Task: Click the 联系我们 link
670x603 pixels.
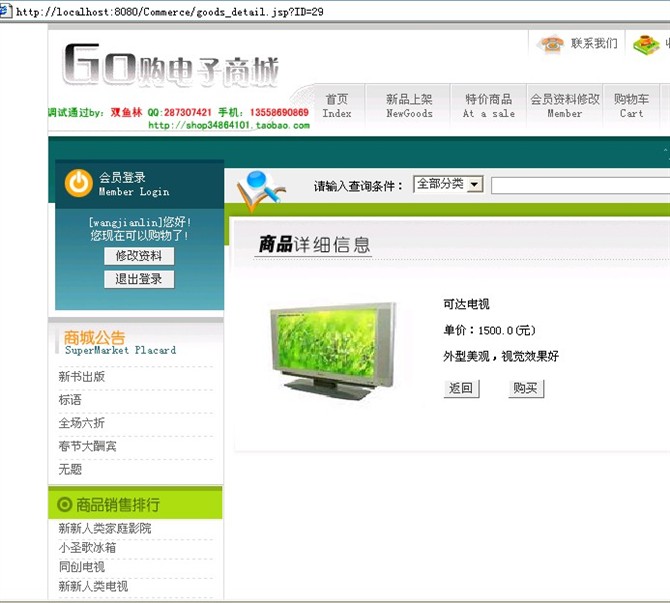Action: pyautogui.click(x=594, y=44)
